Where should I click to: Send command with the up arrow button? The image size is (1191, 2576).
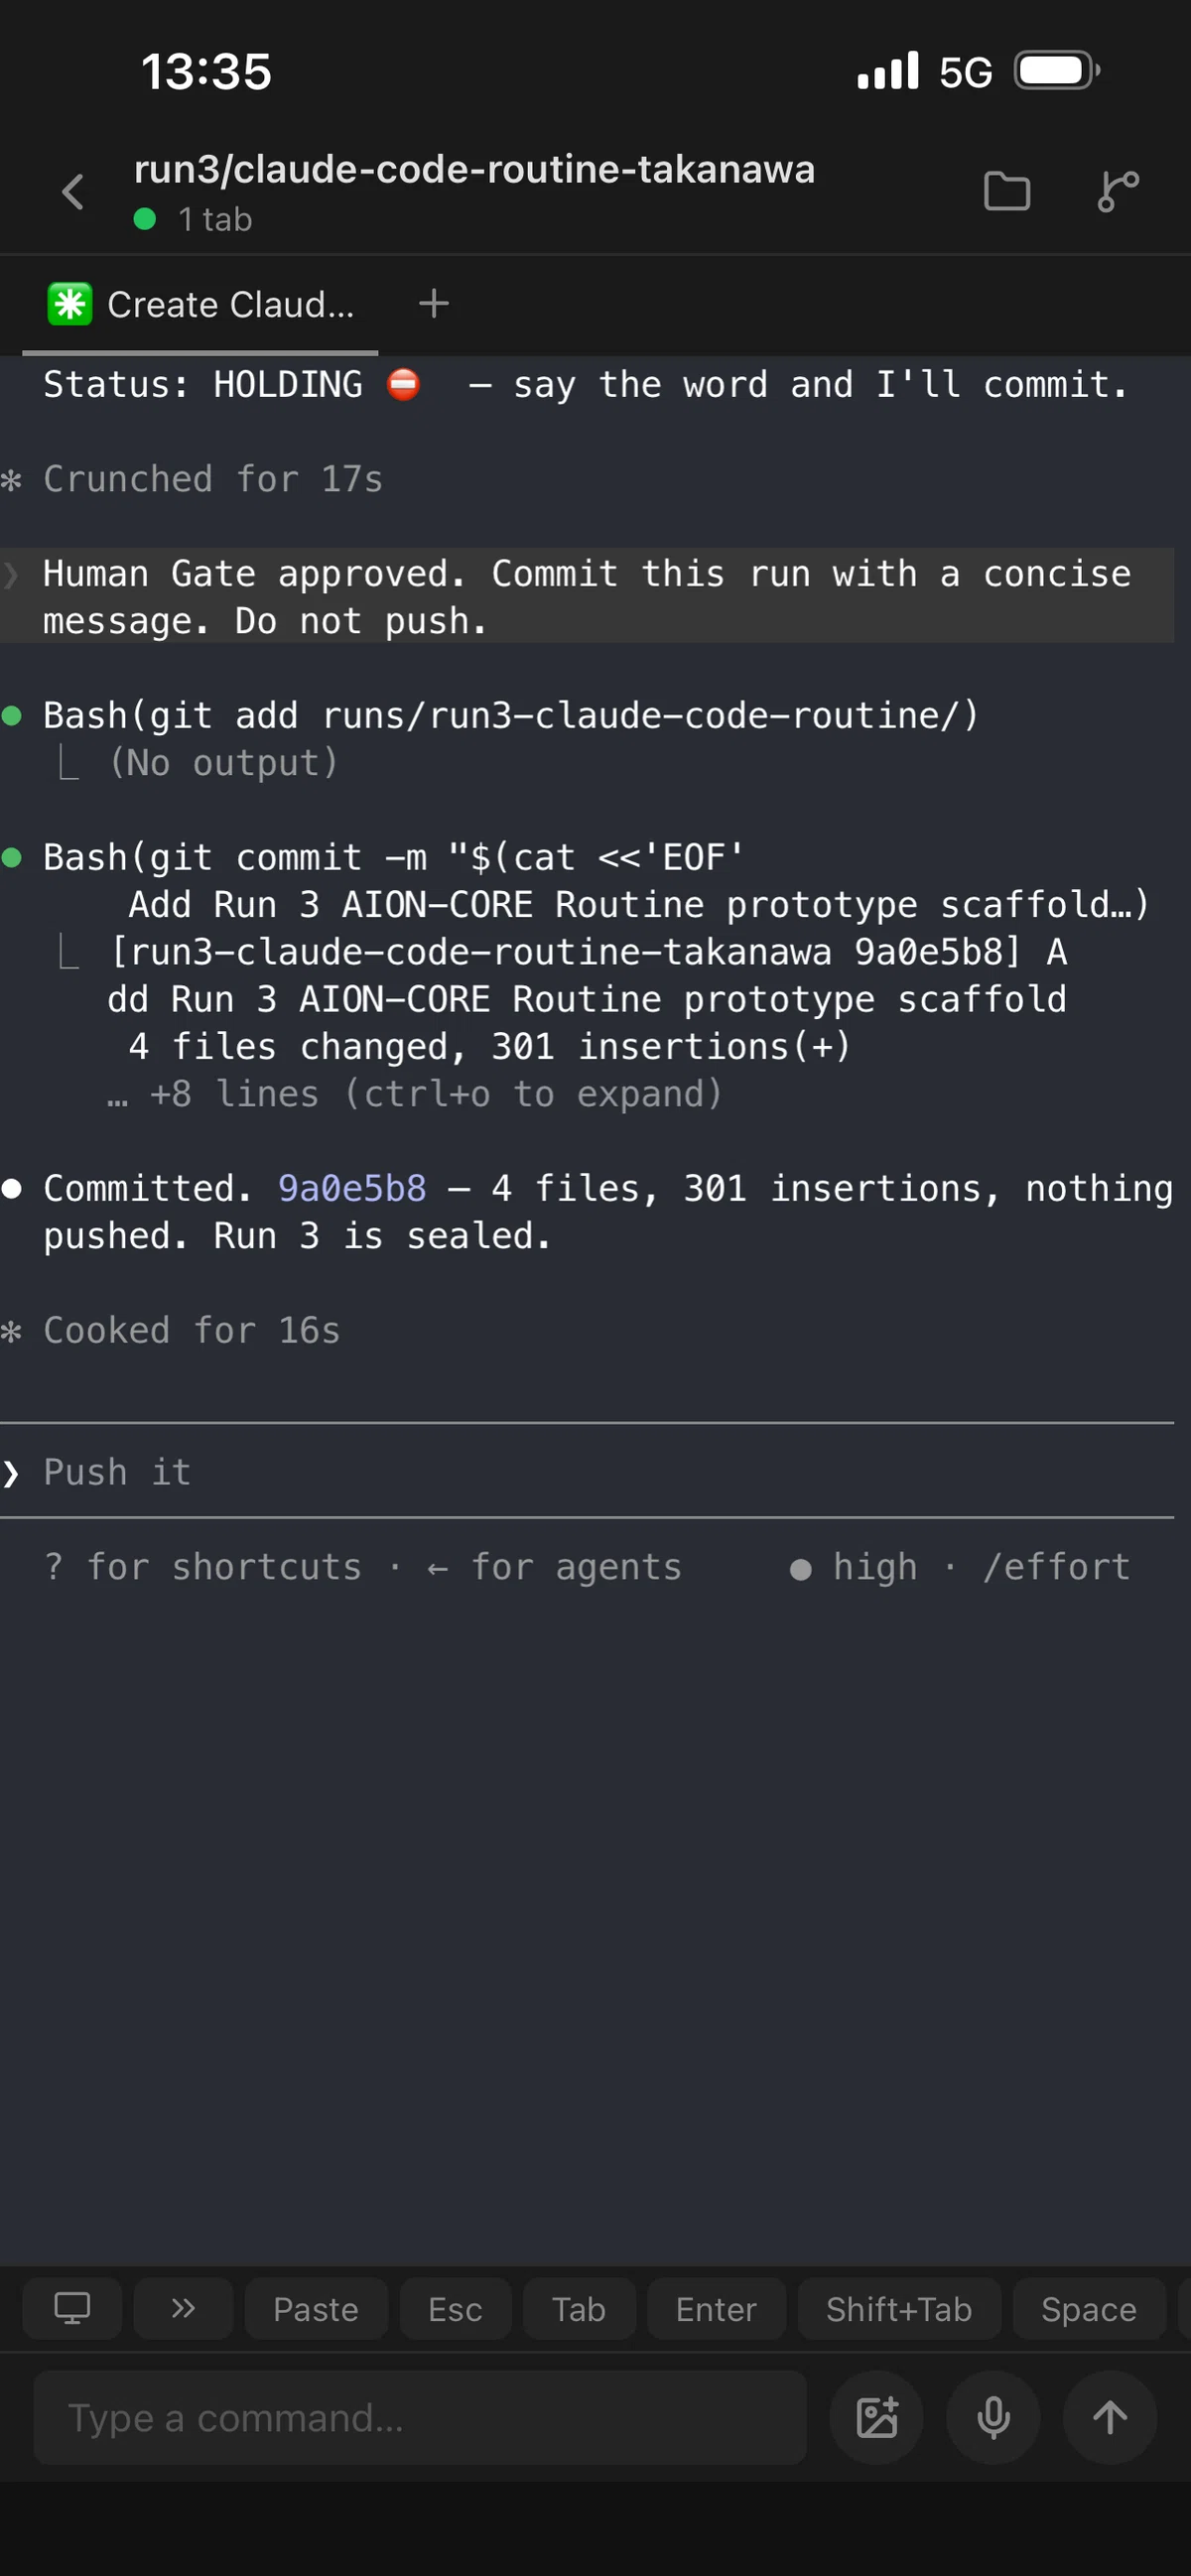(1110, 2417)
